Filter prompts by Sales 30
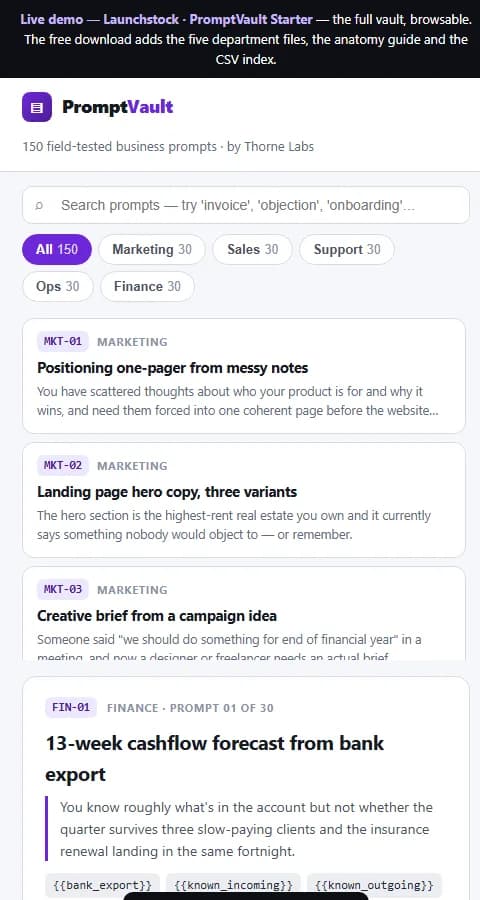Image resolution: width=480 pixels, height=900 pixels. click(x=253, y=249)
